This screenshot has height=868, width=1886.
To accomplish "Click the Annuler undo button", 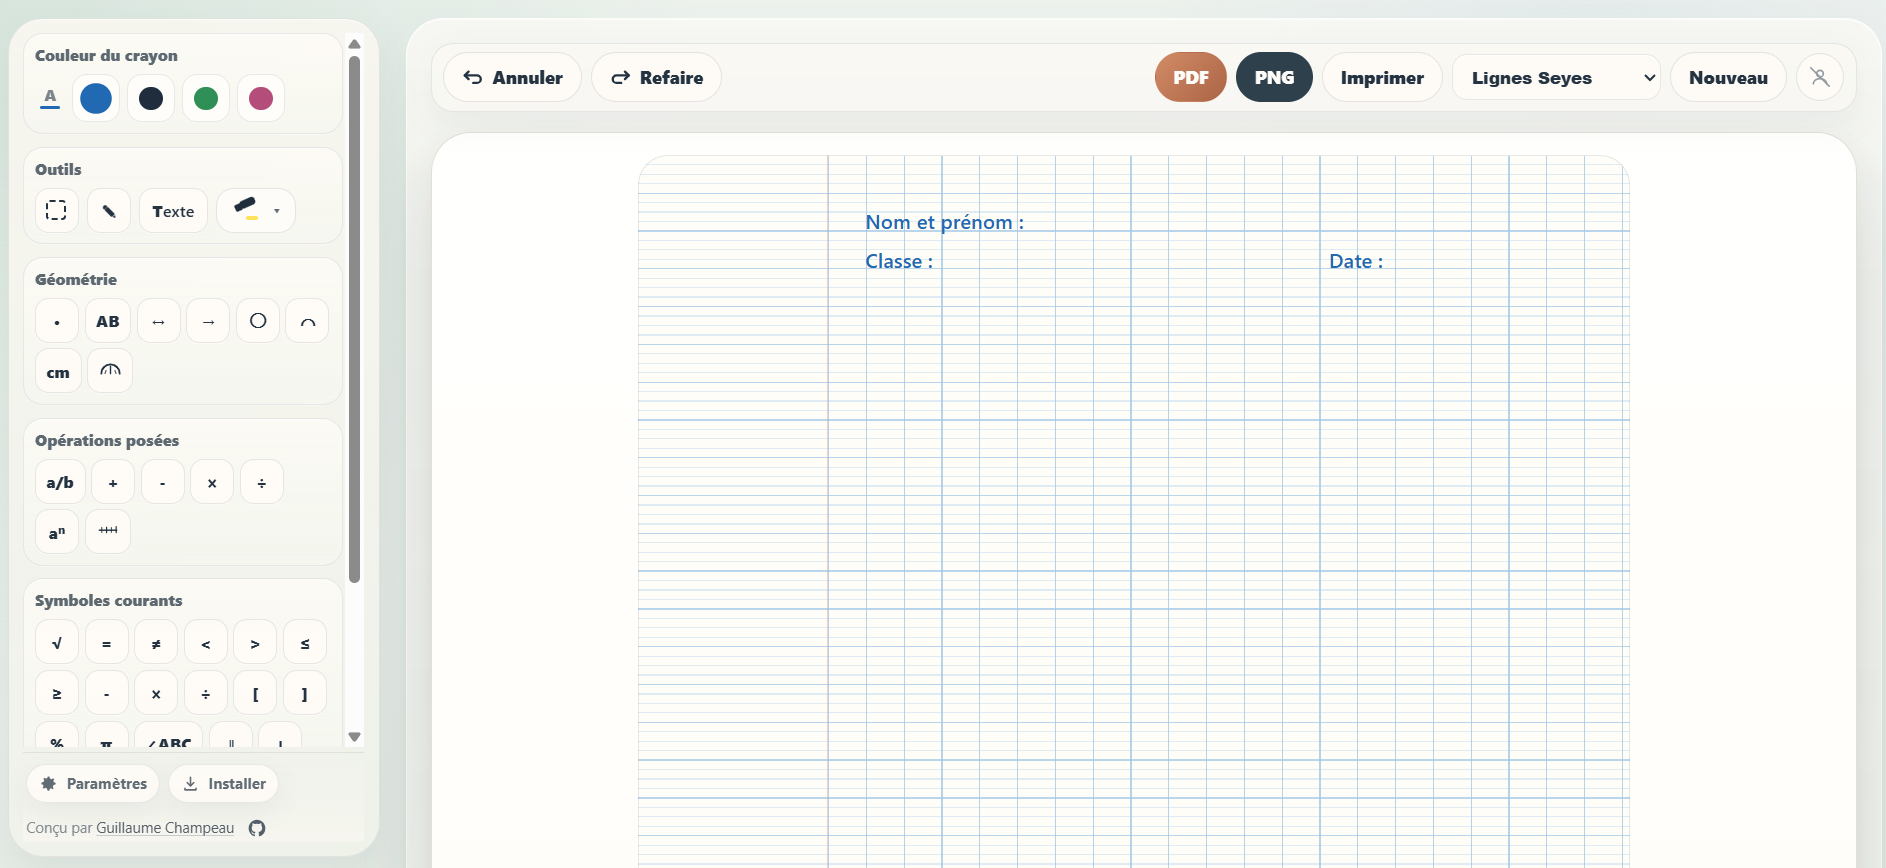I will 512,77.
